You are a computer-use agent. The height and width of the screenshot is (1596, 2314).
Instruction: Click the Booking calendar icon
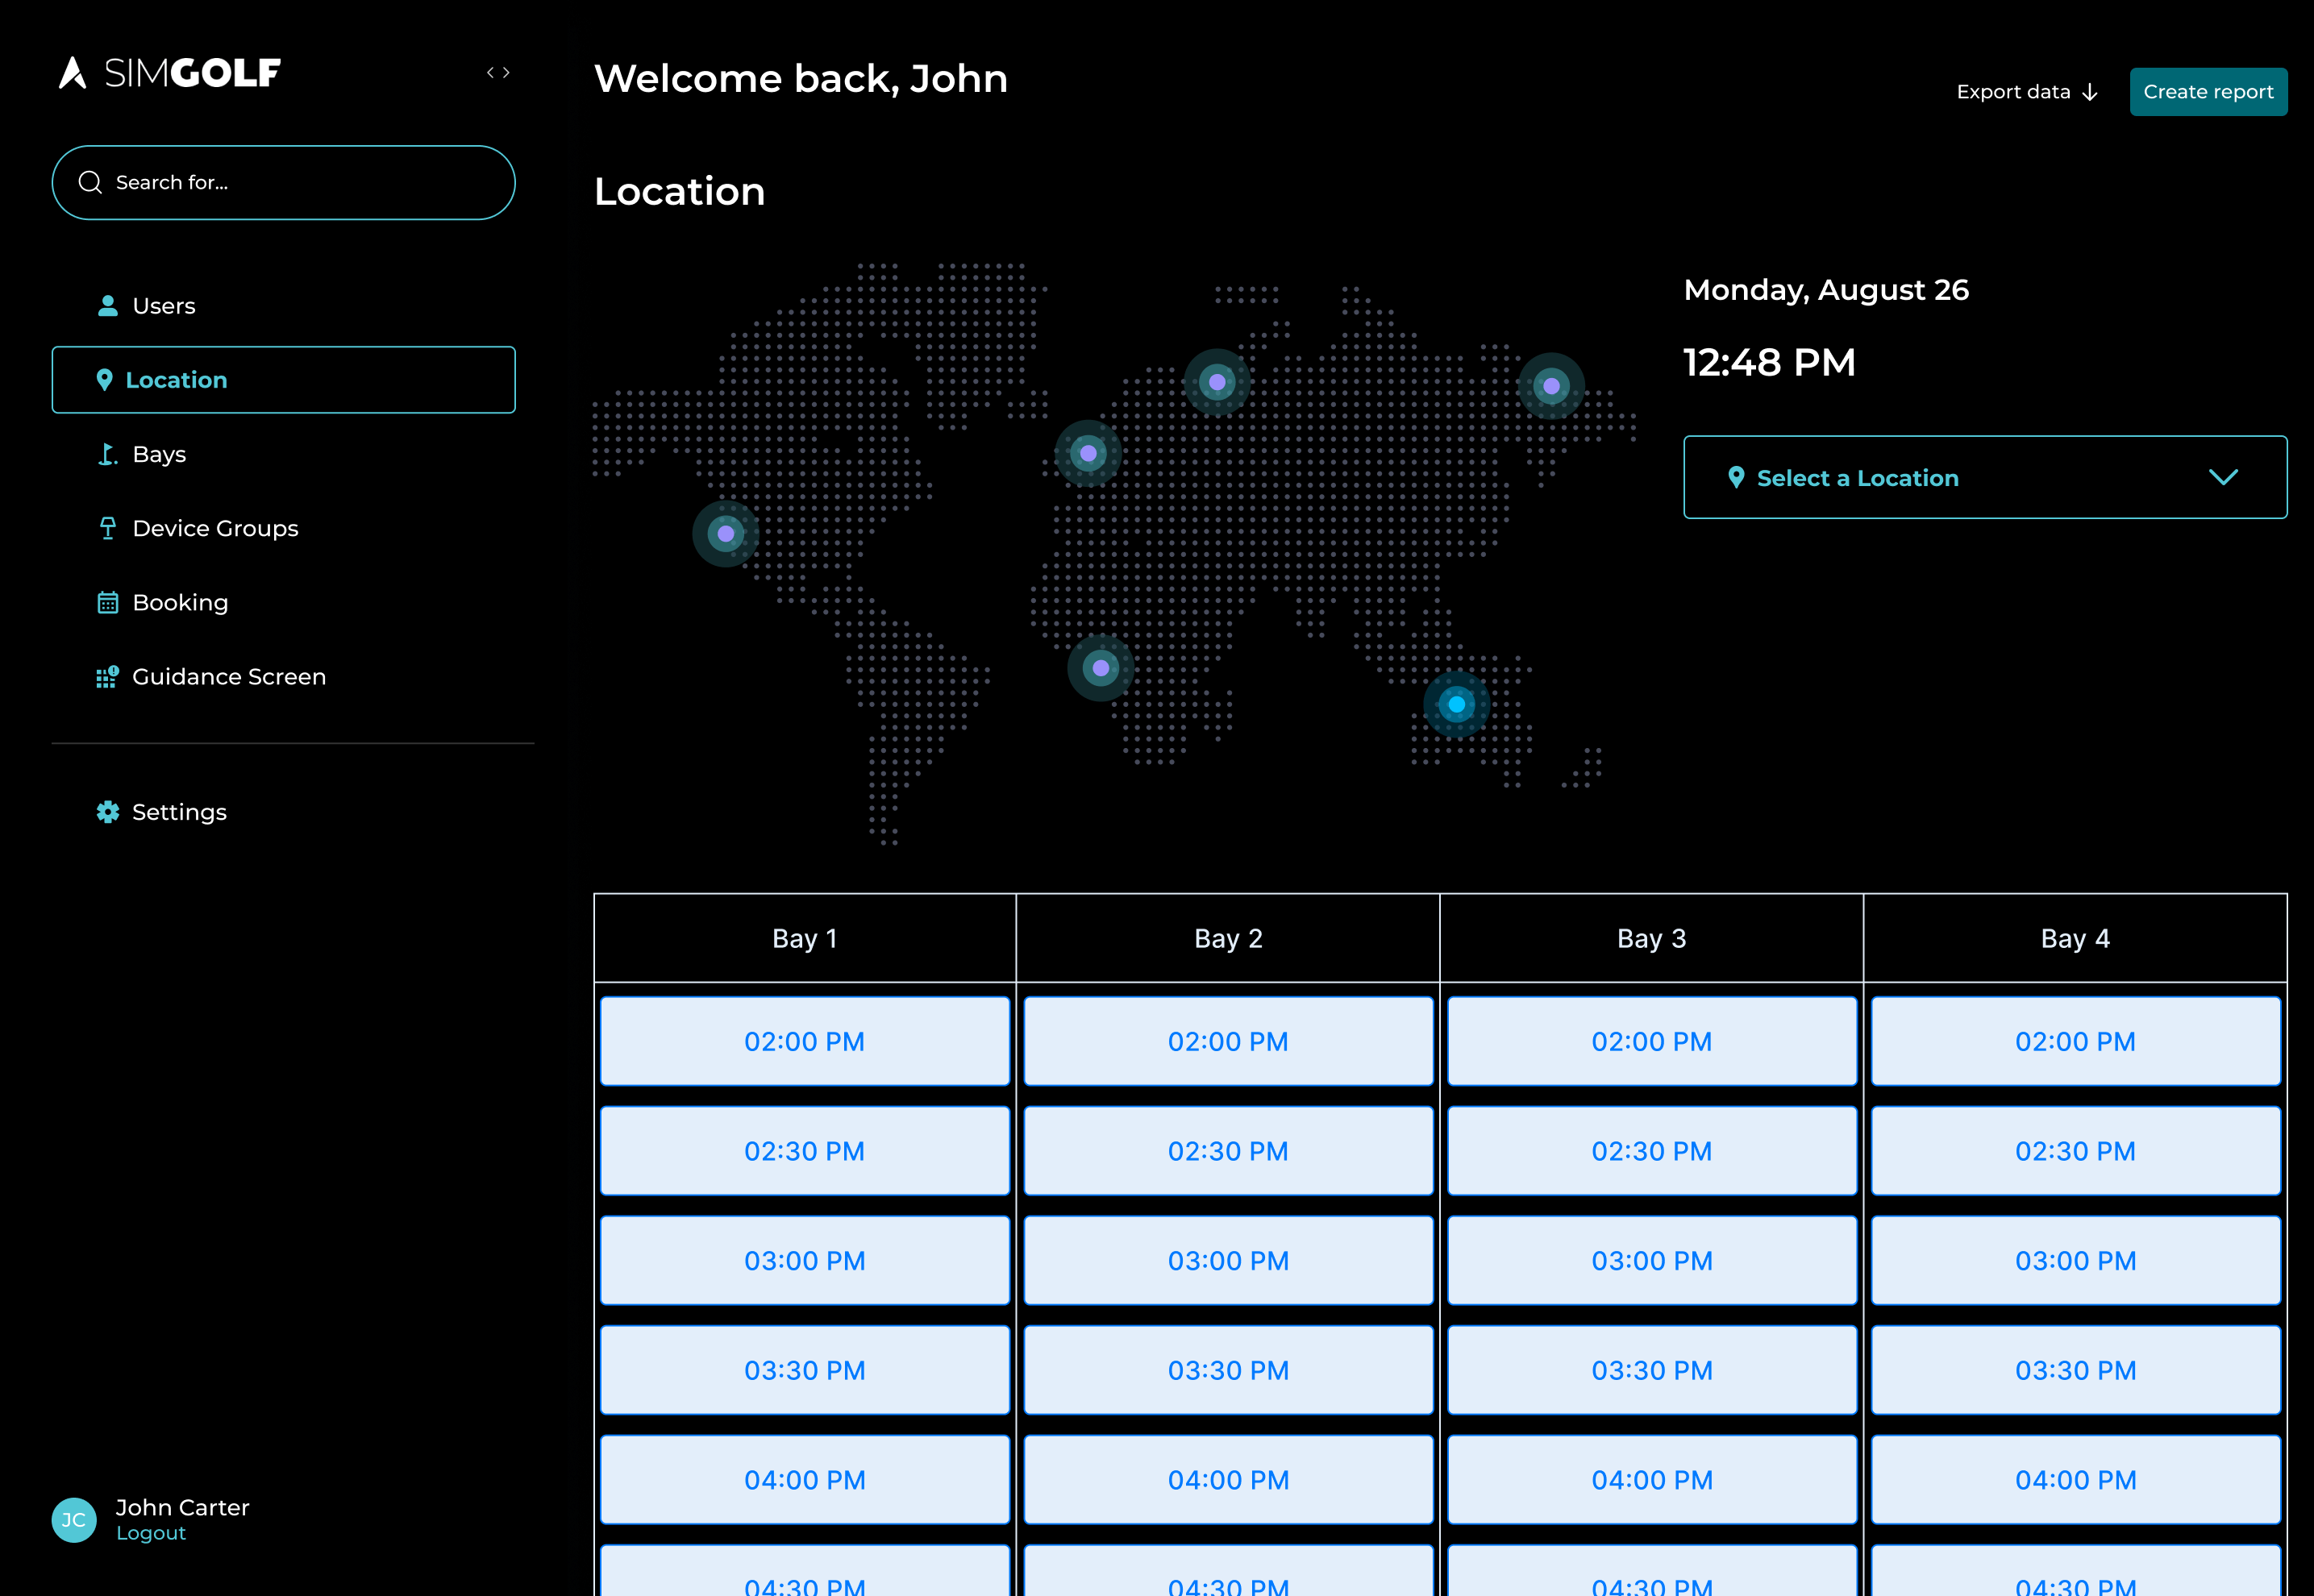[x=107, y=603]
